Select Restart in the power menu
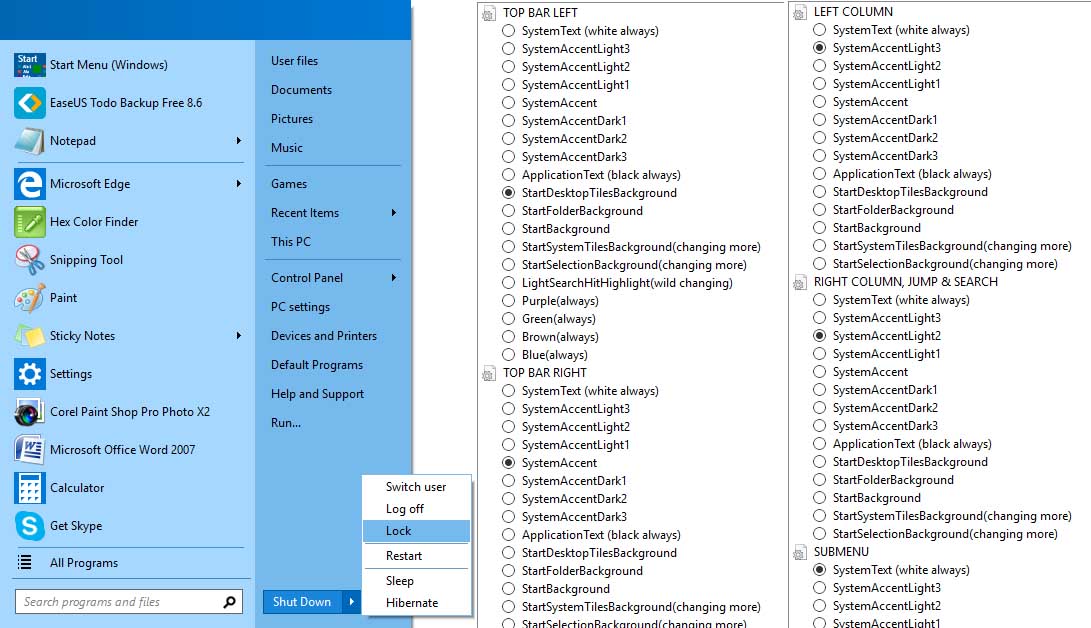Viewport: 1091px width, 628px height. click(416, 556)
